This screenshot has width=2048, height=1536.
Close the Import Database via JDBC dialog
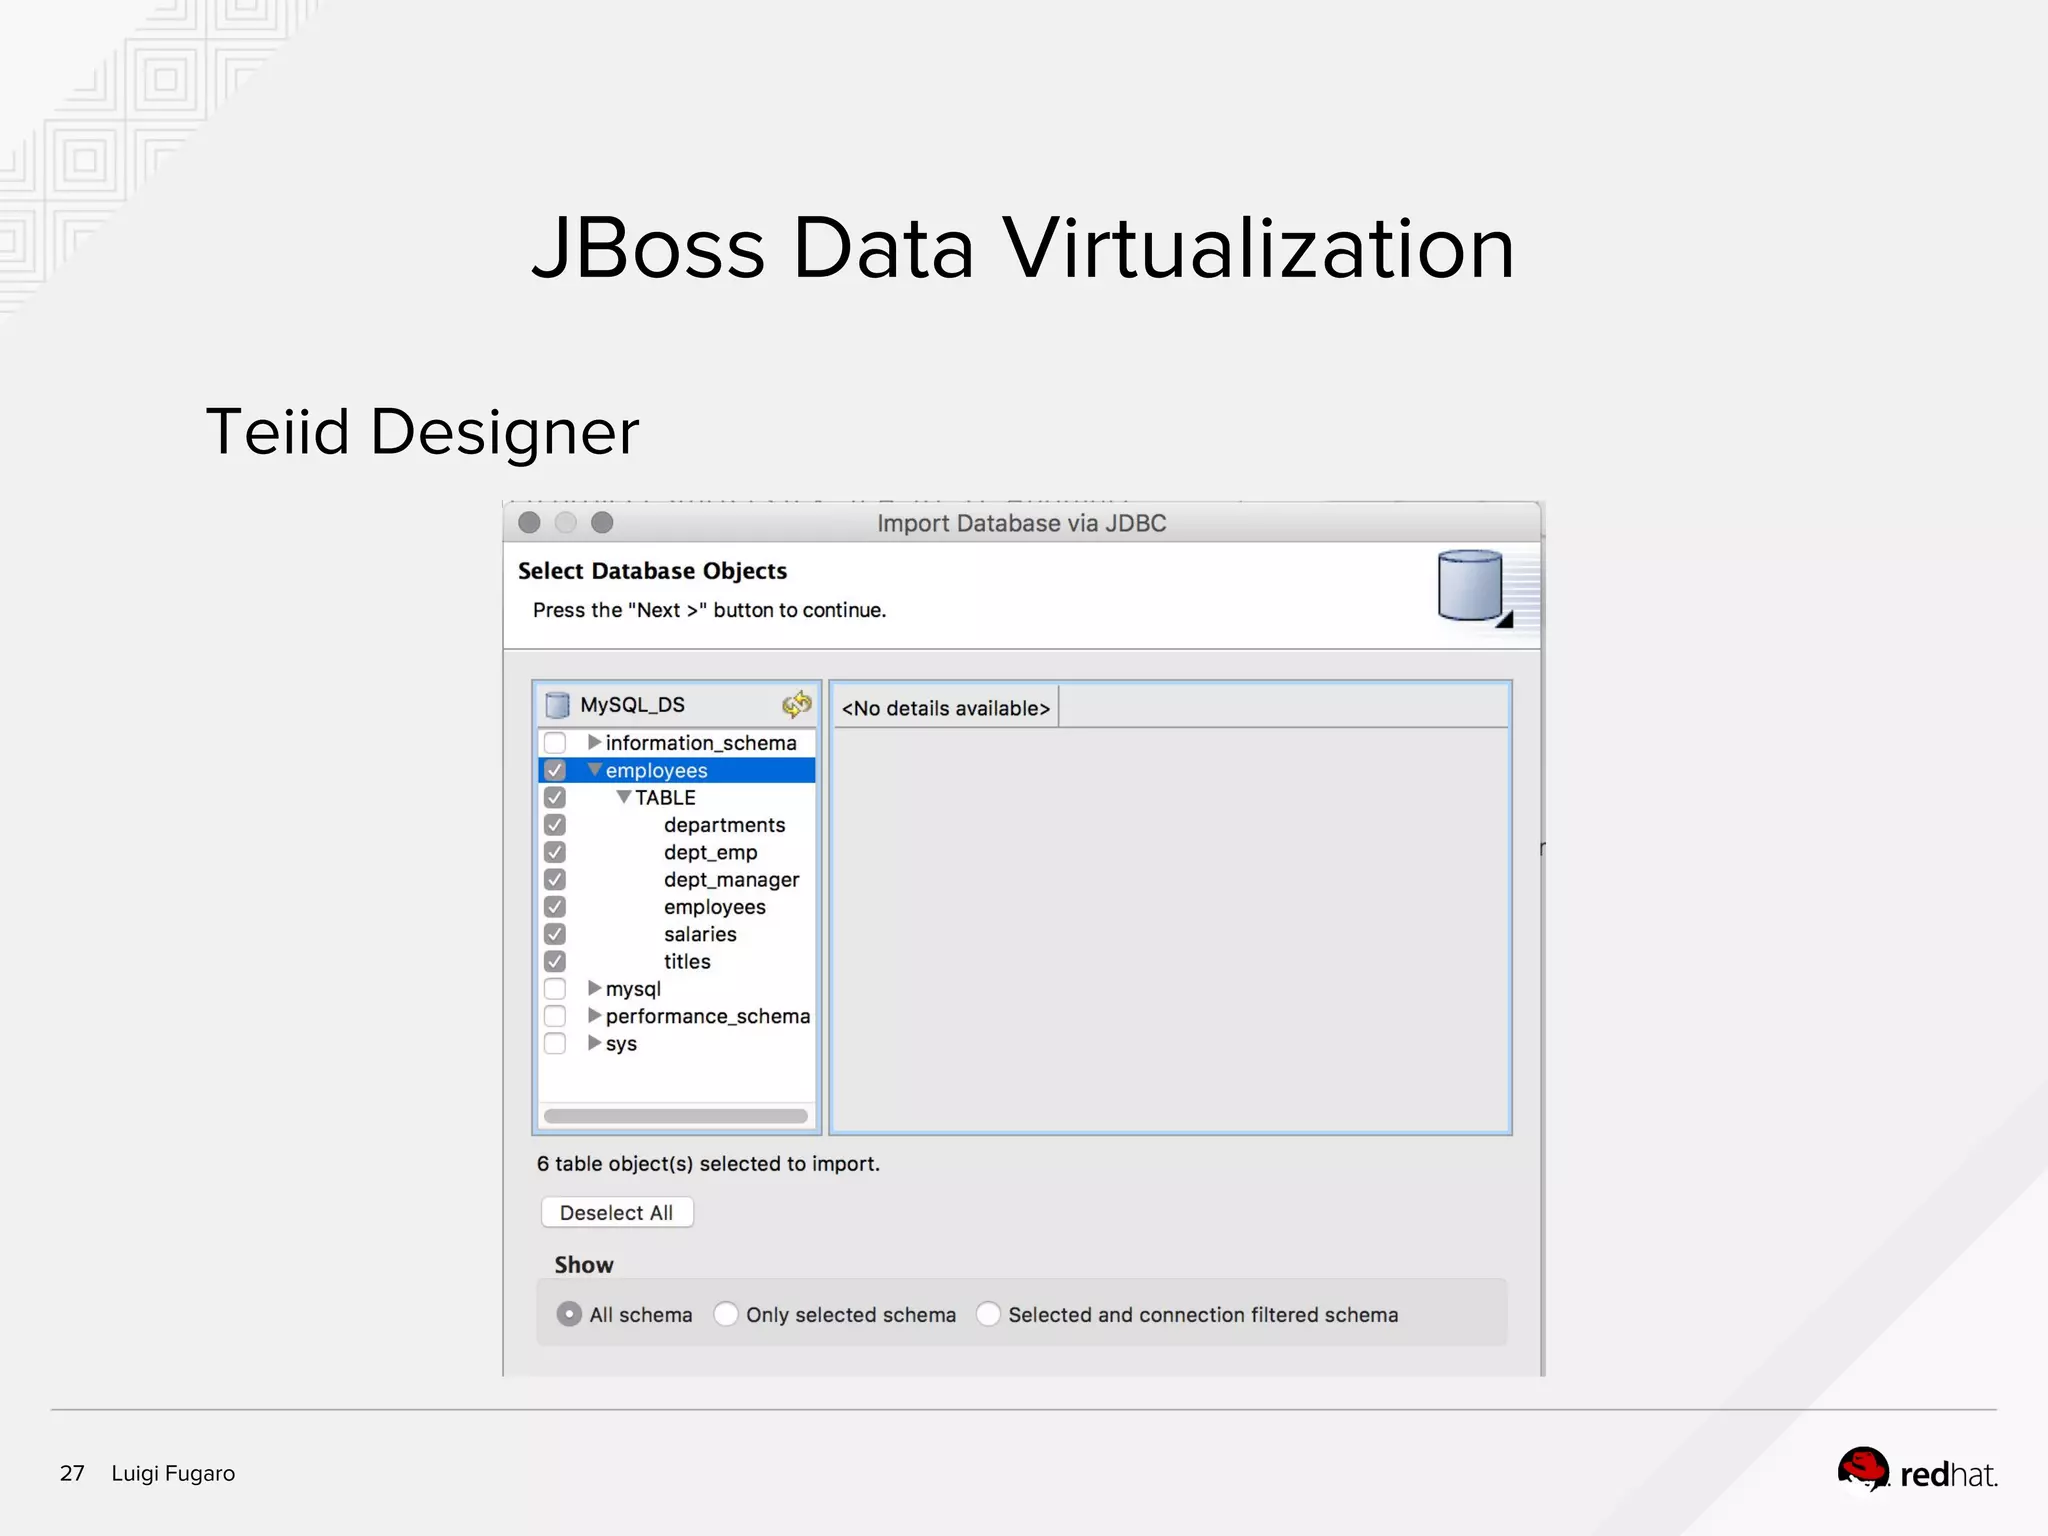530,522
